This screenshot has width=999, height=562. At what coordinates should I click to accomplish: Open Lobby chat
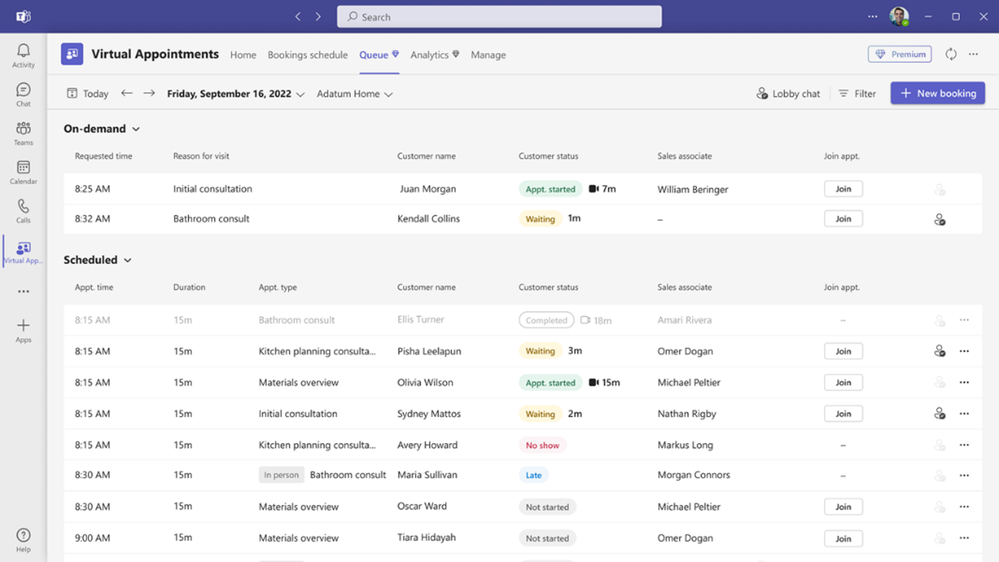[788, 94]
